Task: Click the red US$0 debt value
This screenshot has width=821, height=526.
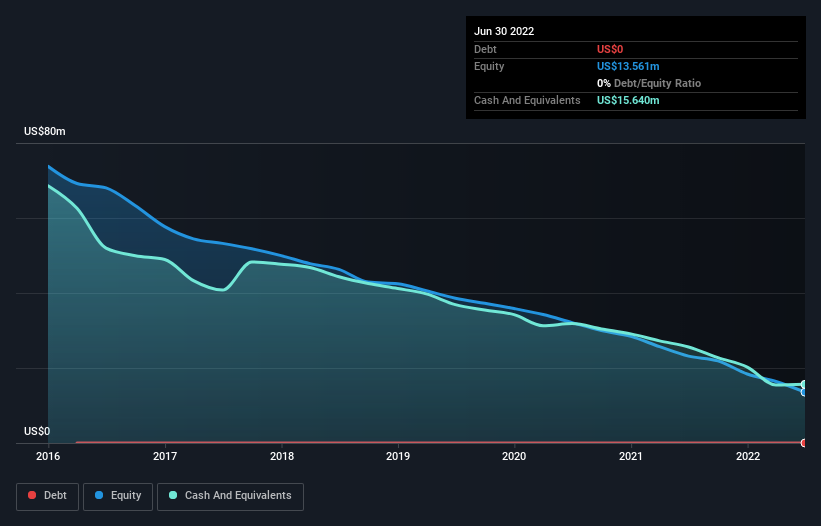Action: click(610, 49)
